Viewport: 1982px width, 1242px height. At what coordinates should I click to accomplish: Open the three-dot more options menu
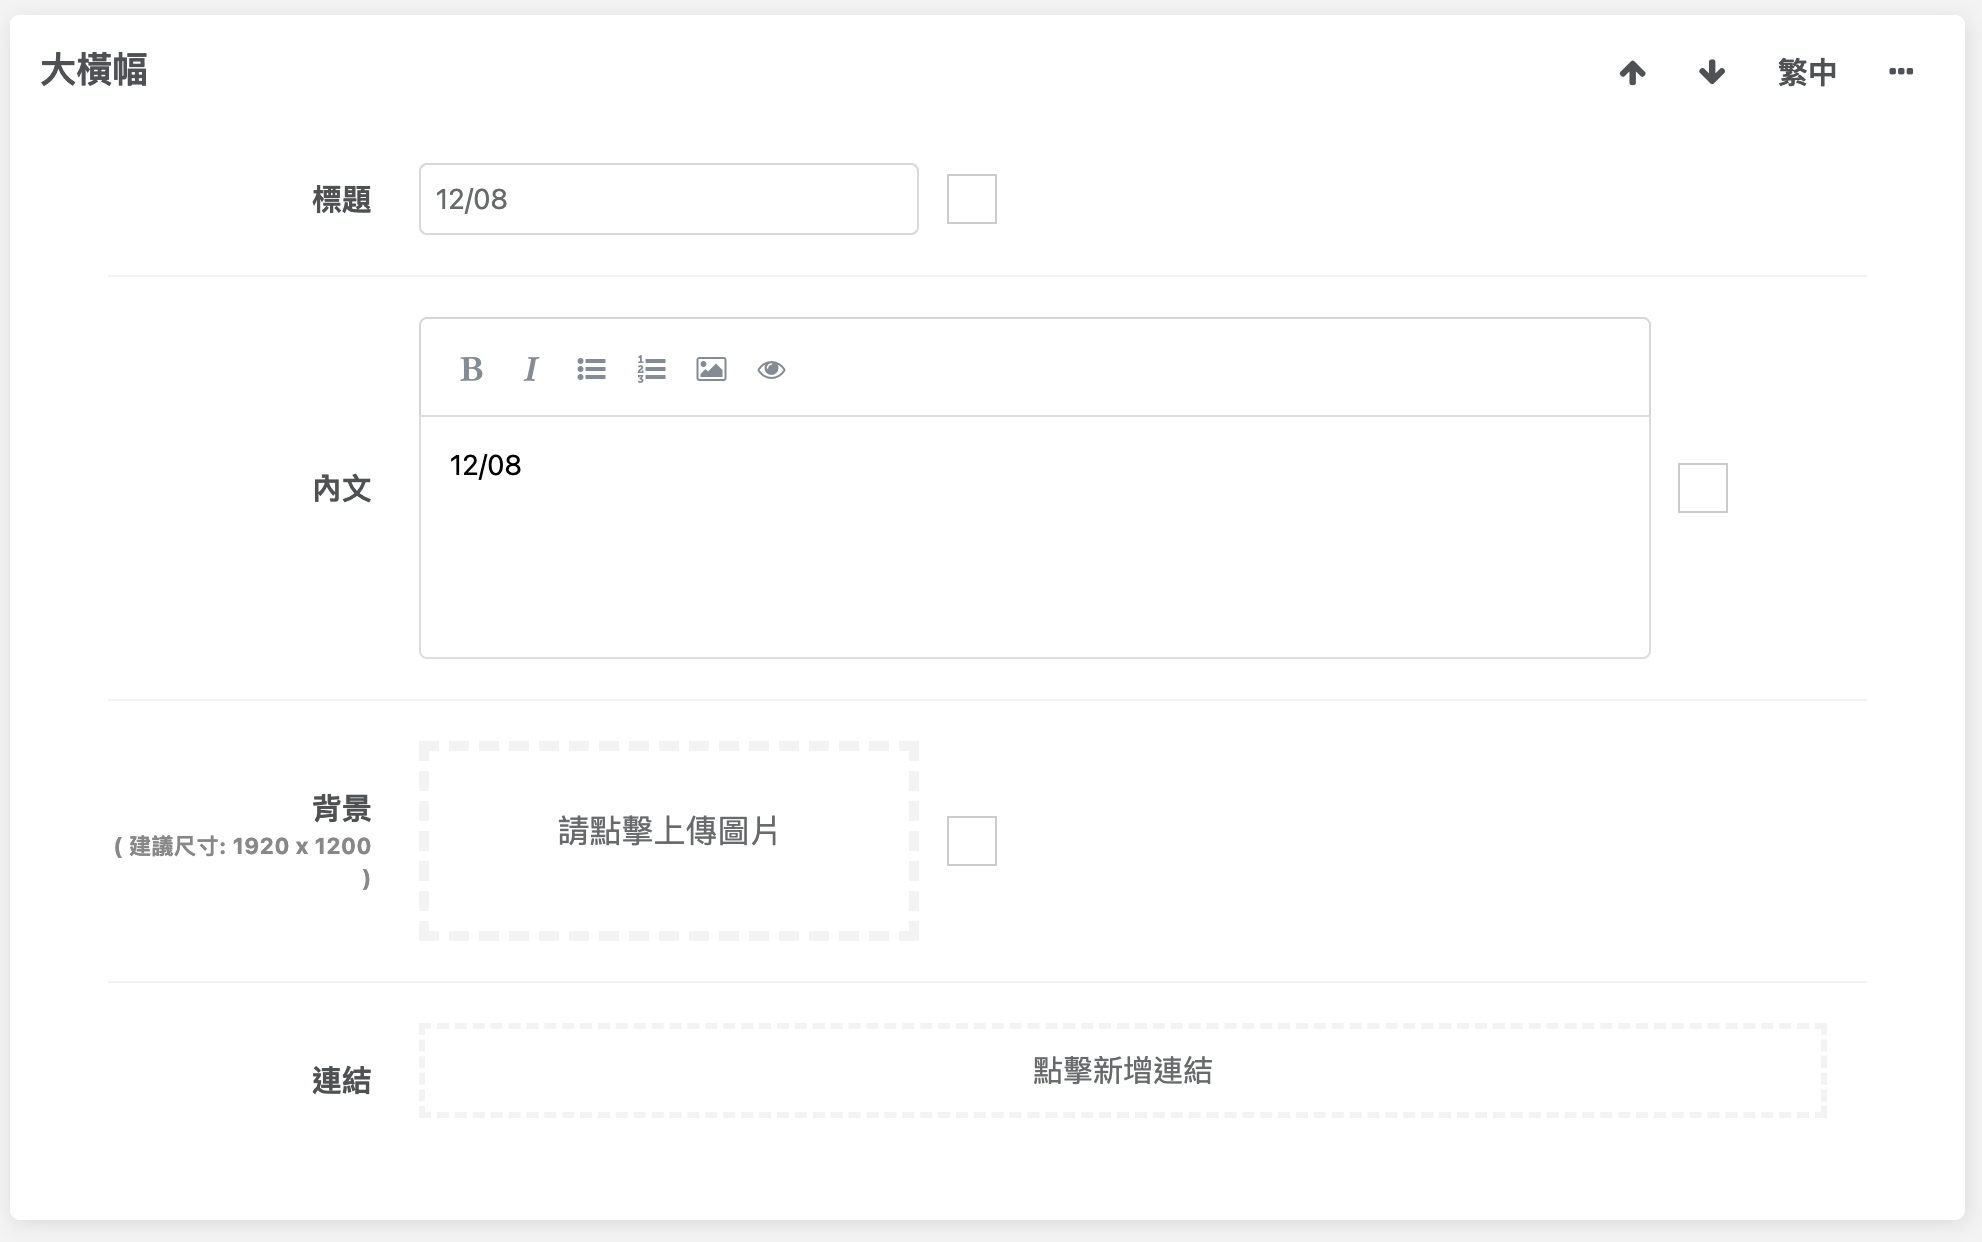click(x=1901, y=72)
